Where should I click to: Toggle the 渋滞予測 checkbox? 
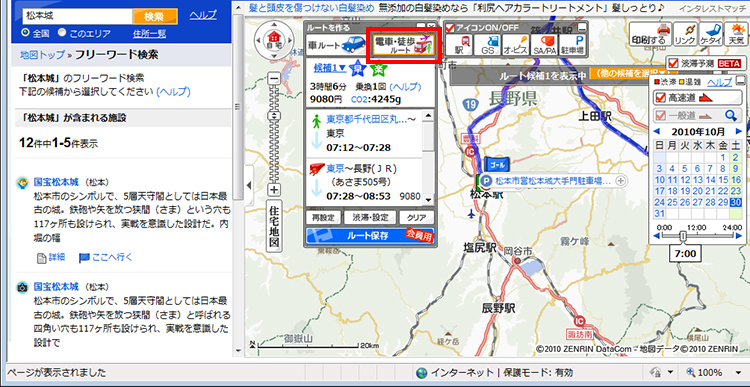pos(673,63)
